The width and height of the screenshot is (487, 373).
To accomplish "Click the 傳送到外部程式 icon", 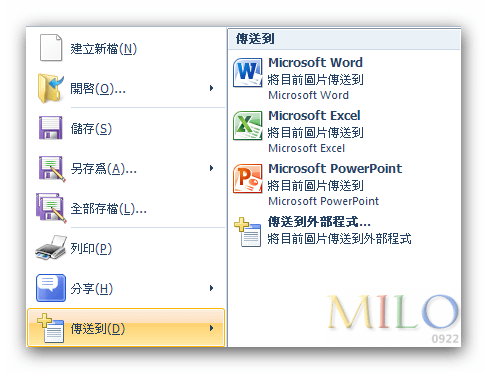I will [x=247, y=232].
